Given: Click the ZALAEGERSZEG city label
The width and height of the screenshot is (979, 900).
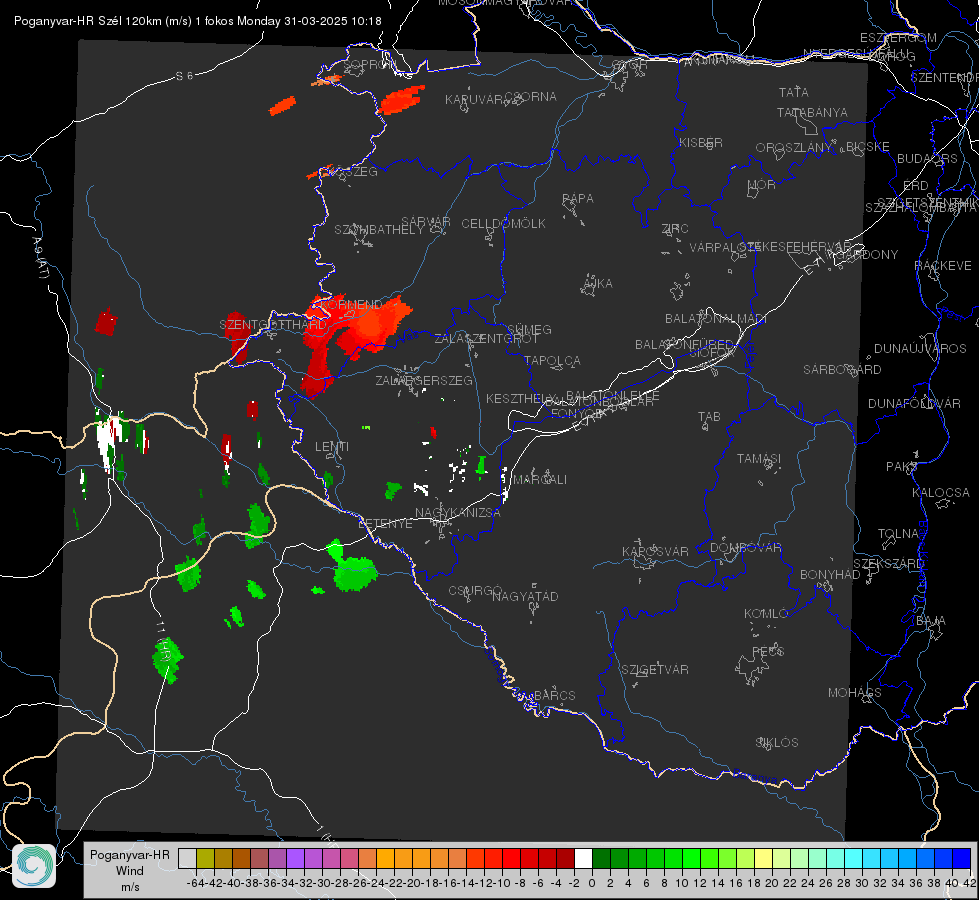Looking at the screenshot, I should click(424, 380).
